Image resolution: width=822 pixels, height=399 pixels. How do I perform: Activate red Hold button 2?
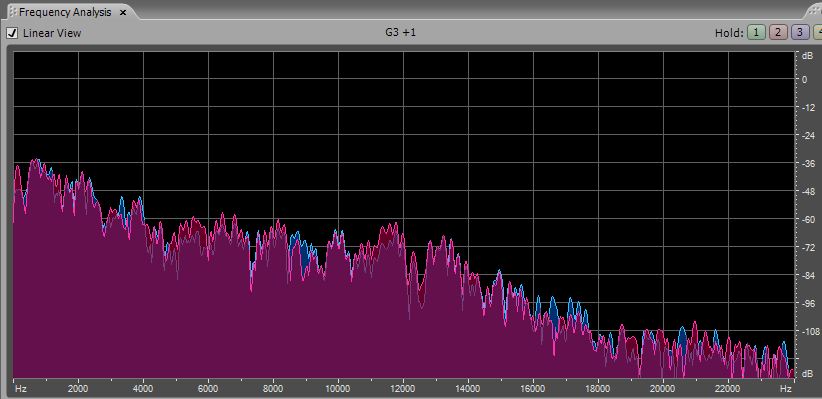click(777, 33)
